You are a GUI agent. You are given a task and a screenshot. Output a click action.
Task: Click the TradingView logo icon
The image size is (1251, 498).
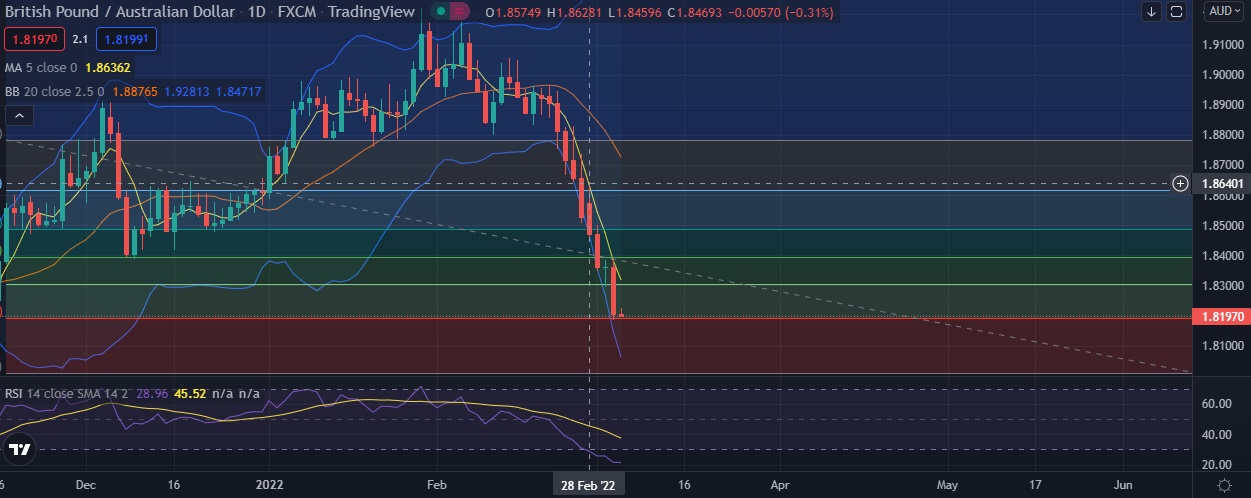19,449
